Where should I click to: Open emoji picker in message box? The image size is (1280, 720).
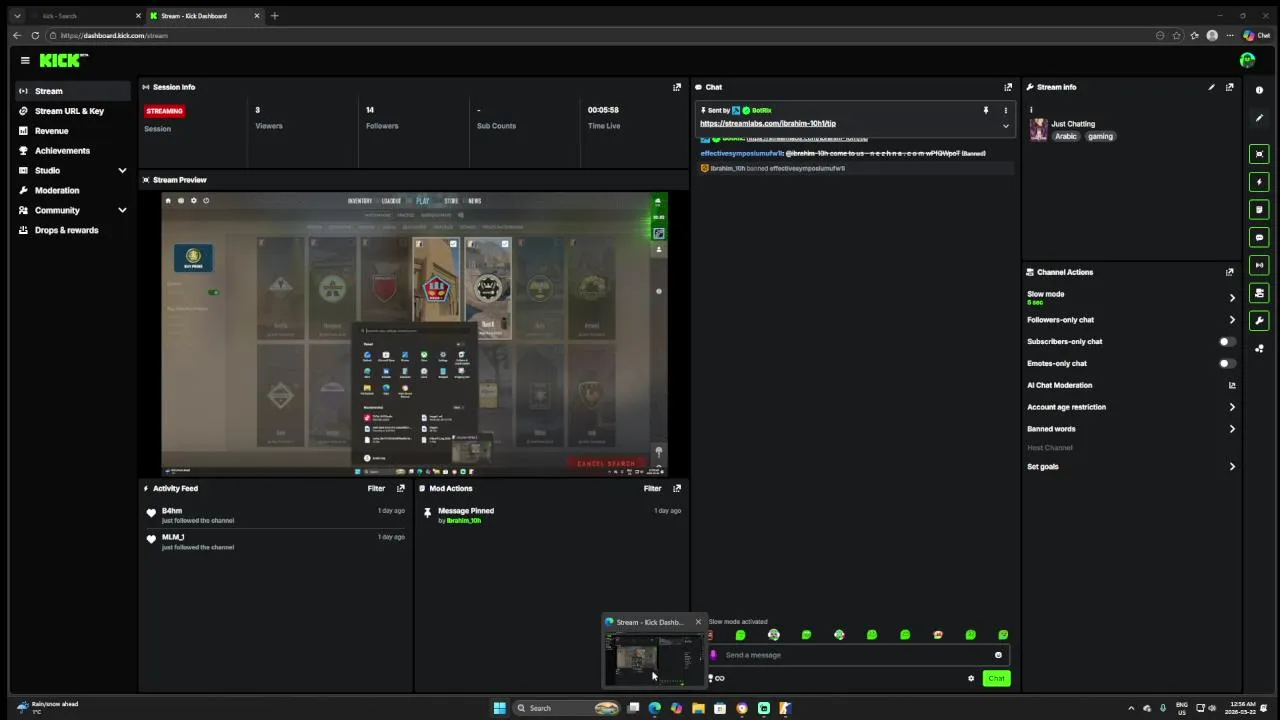998,655
